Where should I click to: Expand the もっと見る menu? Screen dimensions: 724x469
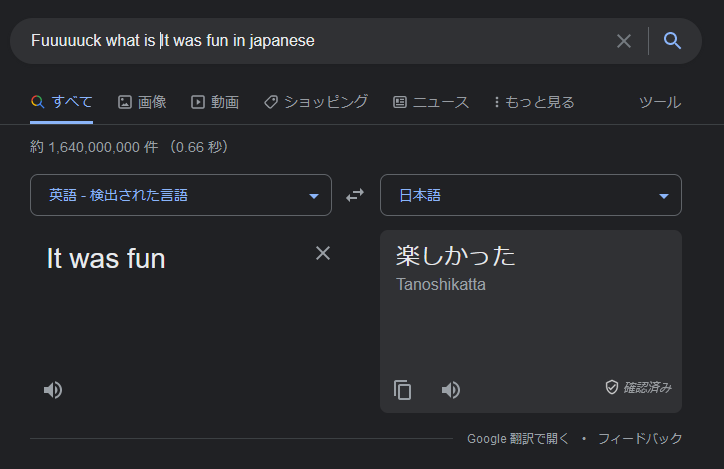coord(534,102)
